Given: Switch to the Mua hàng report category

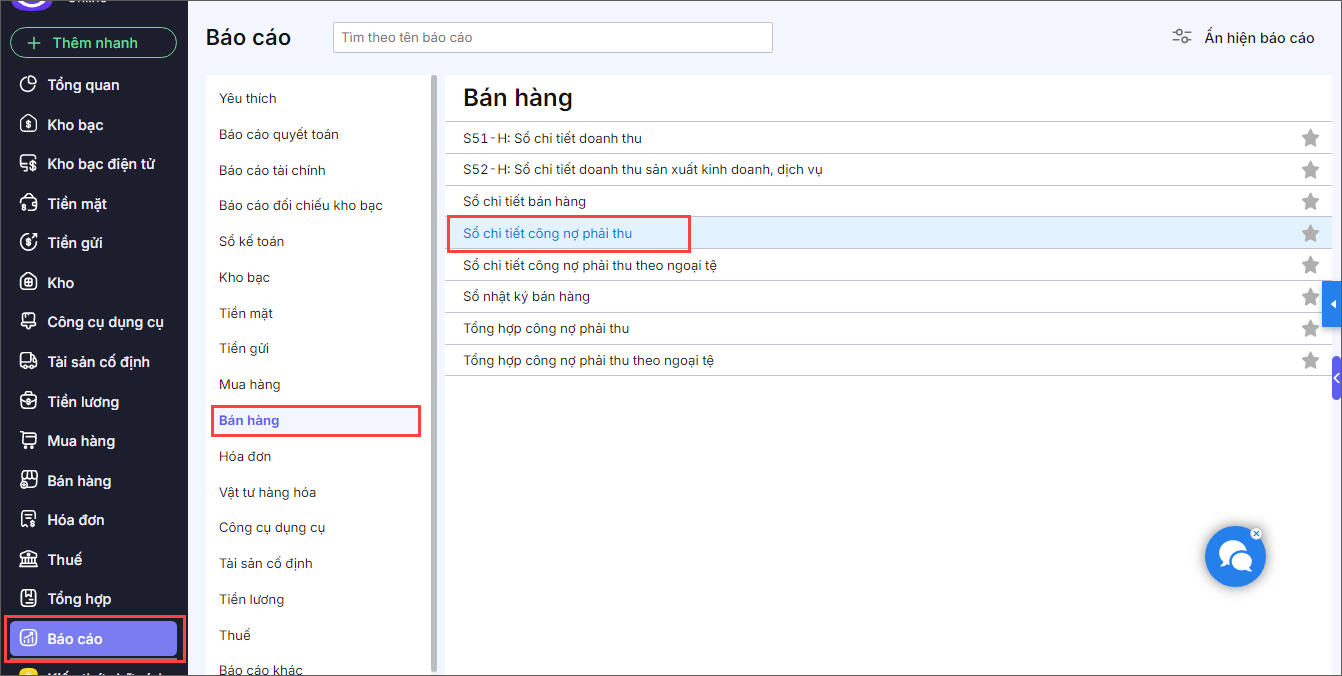Looking at the screenshot, I should (x=250, y=385).
